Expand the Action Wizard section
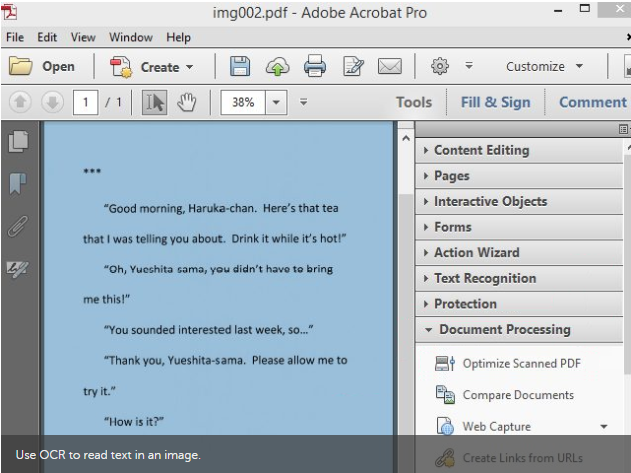Image resolution: width=631 pixels, height=473 pixels. pyautogui.click(x=519, y=252)
